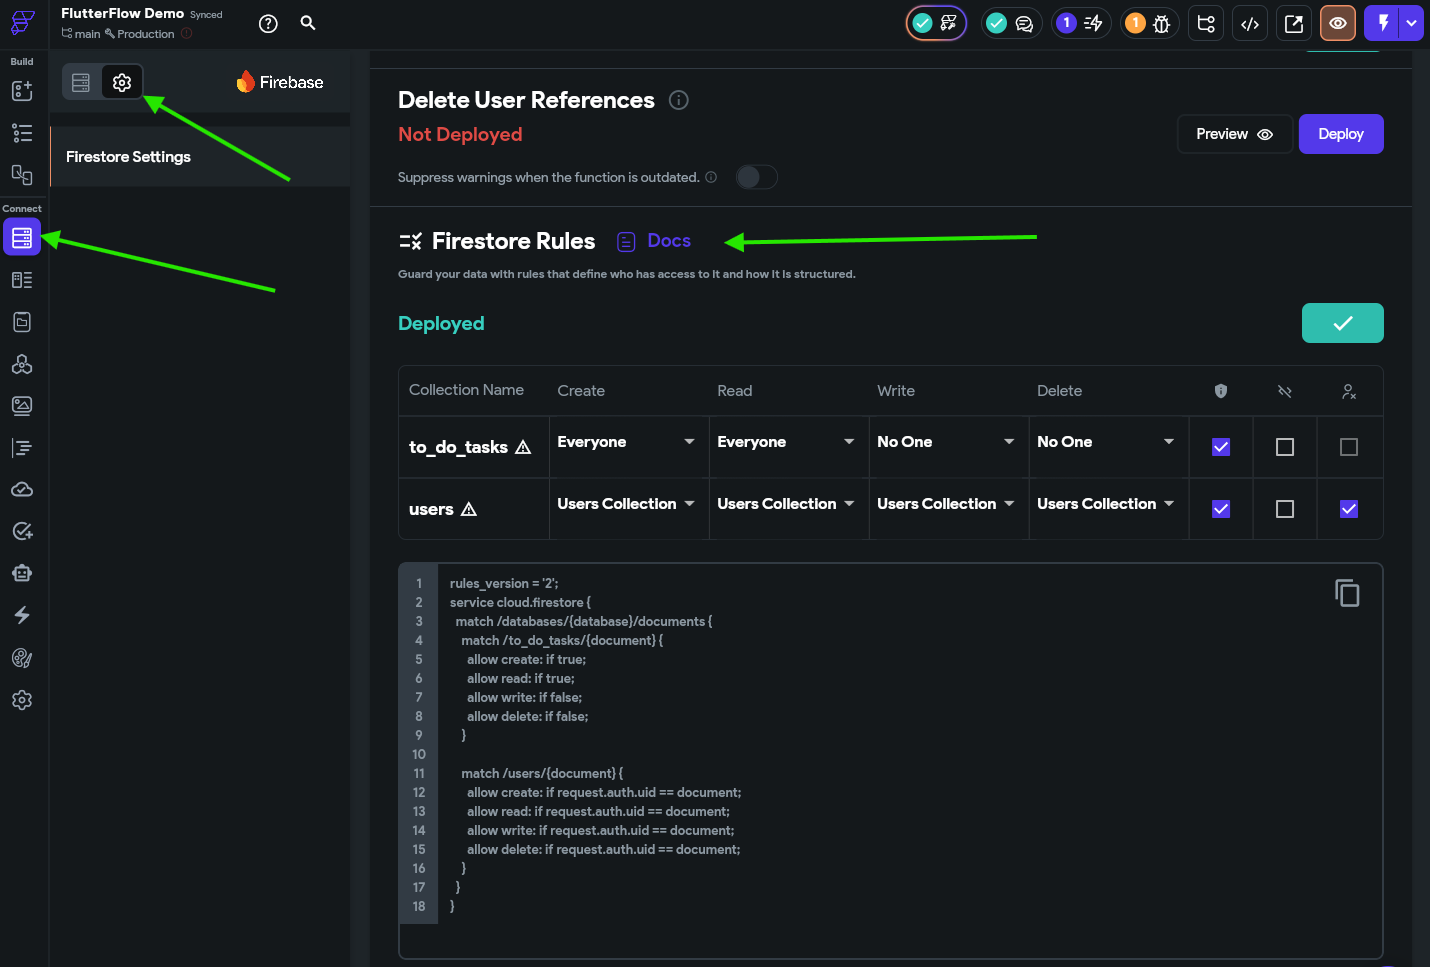The height and width of the screenshot is (967, 1430).
Task: Click info icon beside suppress warnings text
Action: click(x=711, y=177)
